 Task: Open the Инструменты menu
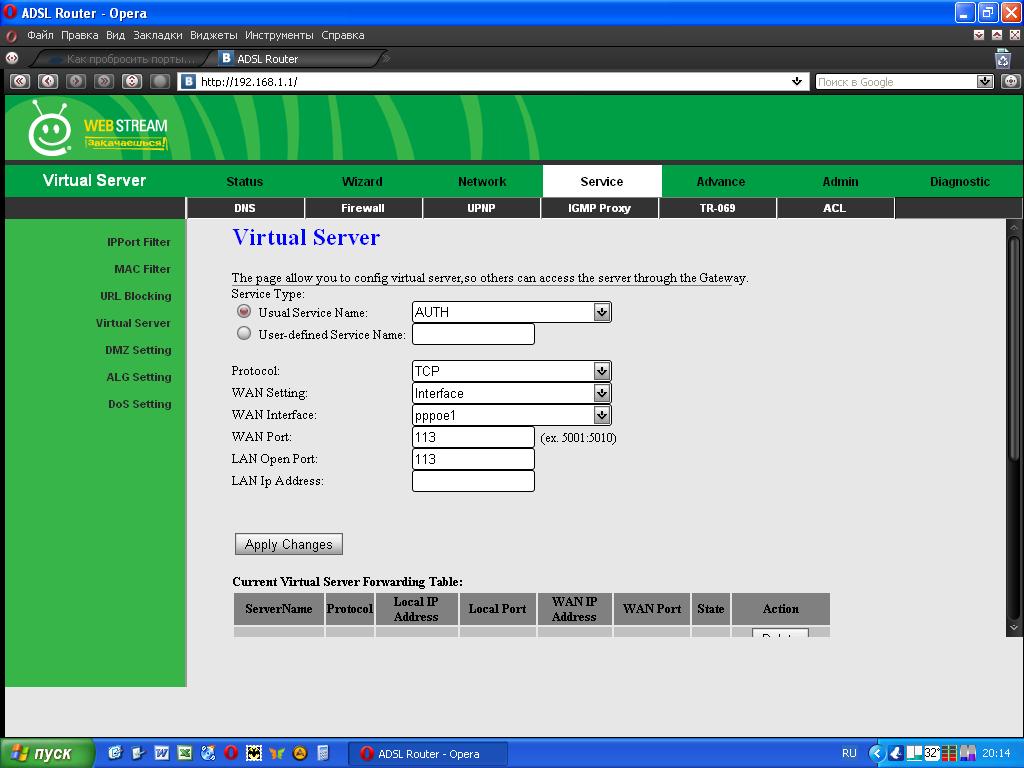click(x=279, y=35)
